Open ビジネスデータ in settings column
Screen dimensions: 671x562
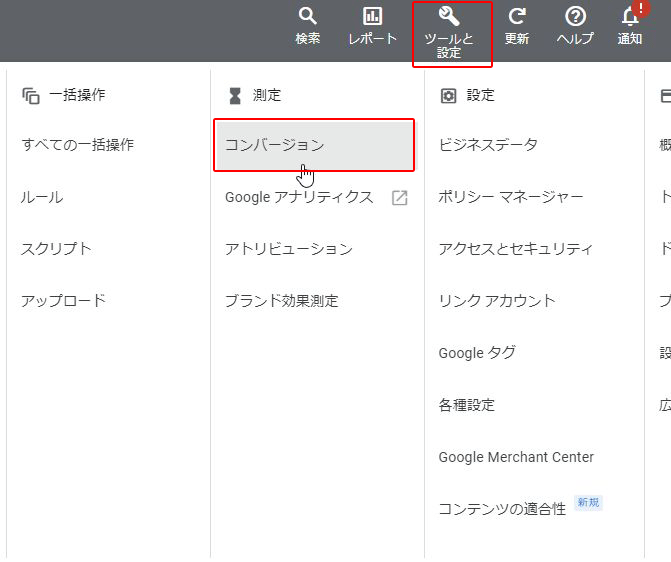pyautogui.click(x=488, y=145)
